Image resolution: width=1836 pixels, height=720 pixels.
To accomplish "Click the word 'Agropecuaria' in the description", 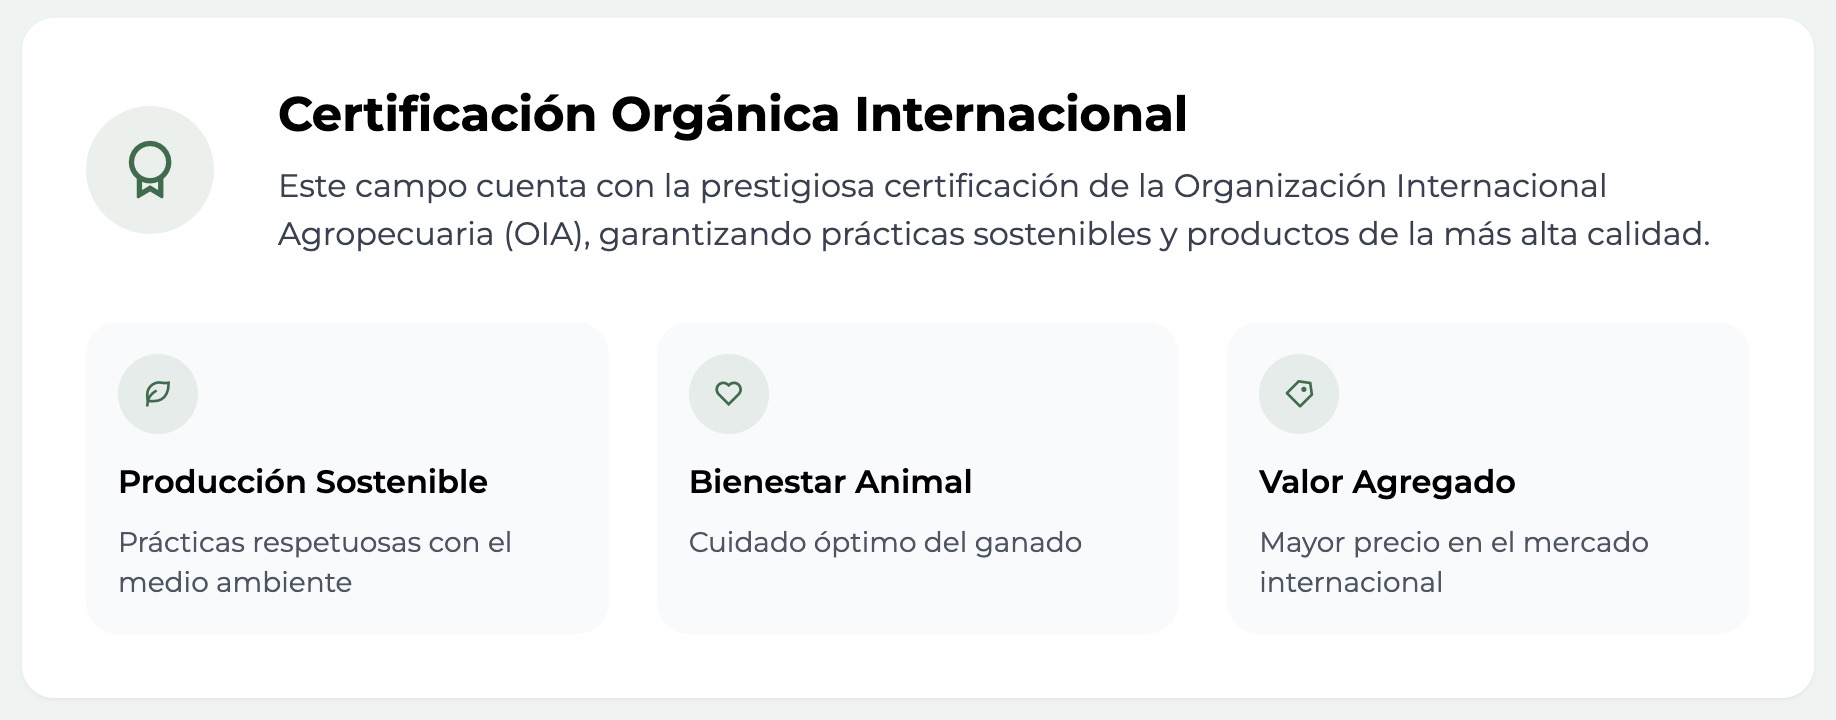I will point(385,235).
